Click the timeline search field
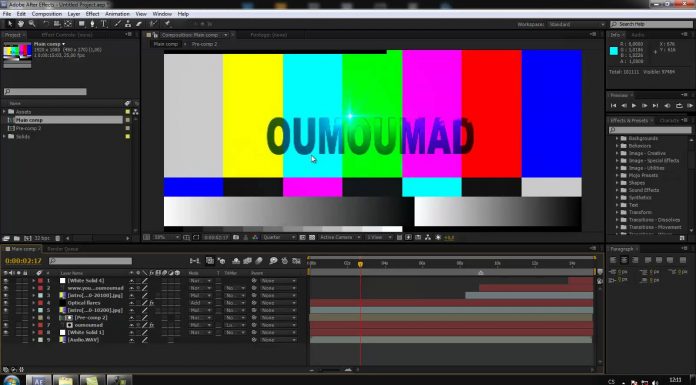The image size is (696, 385). 91,261
